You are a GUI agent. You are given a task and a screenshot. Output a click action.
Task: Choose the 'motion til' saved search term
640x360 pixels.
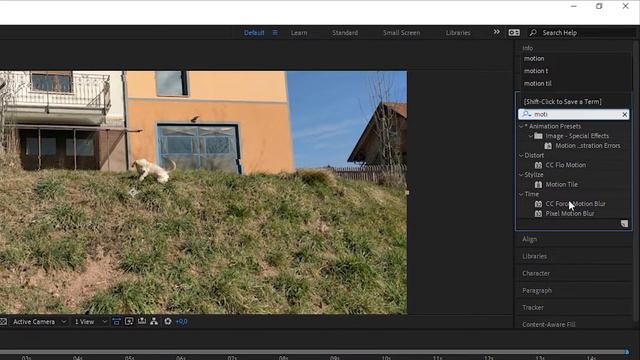(x=538, y=84)
